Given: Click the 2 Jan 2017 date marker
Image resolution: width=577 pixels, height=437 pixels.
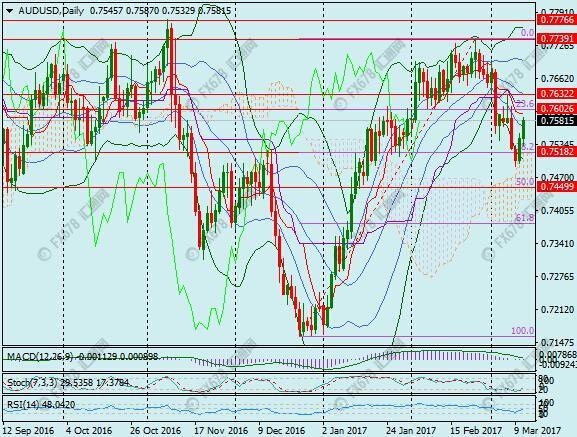Looking at the screenshot, I should click(344, 430).
